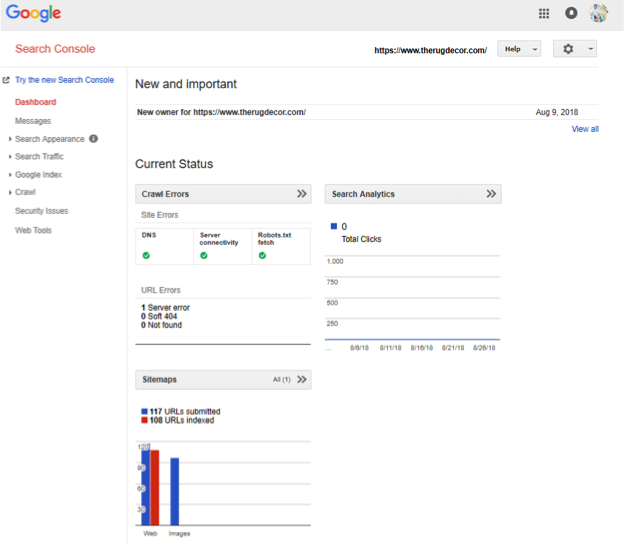
Task: Click the info icon beside Search Appearance
Action: tap(94, 138)
